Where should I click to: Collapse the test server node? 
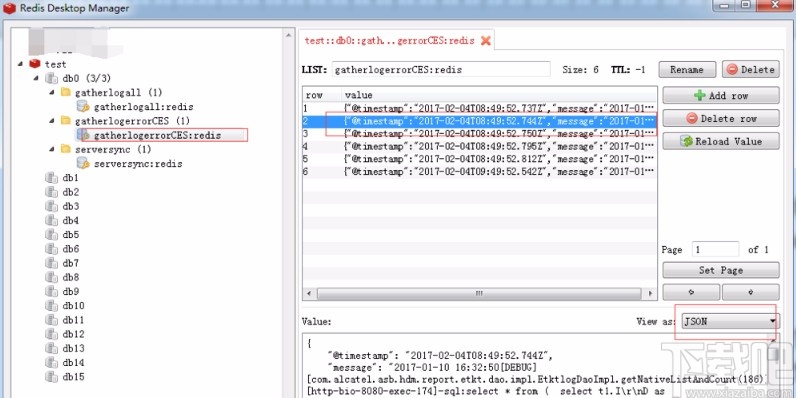click(x=20, y=64)
